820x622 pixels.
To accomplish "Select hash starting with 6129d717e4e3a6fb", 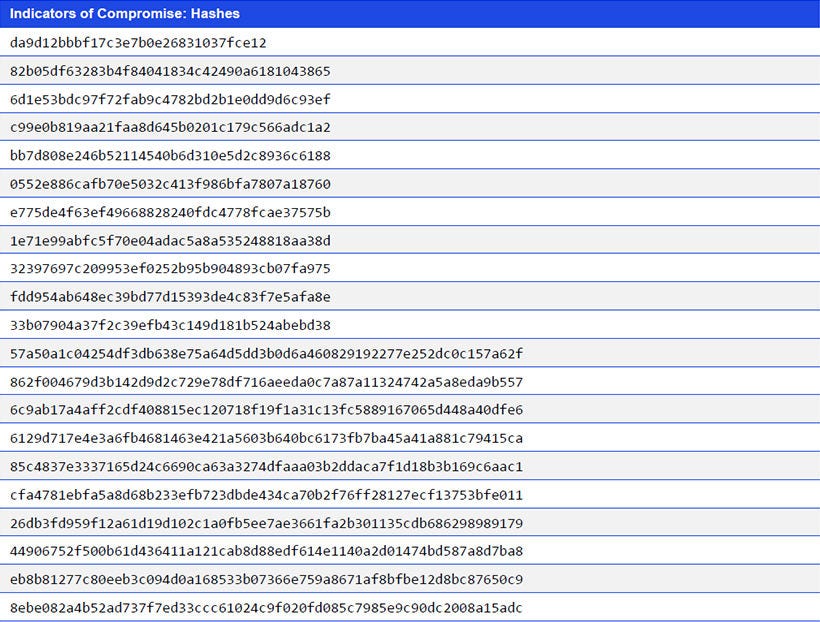I will 266,438.
